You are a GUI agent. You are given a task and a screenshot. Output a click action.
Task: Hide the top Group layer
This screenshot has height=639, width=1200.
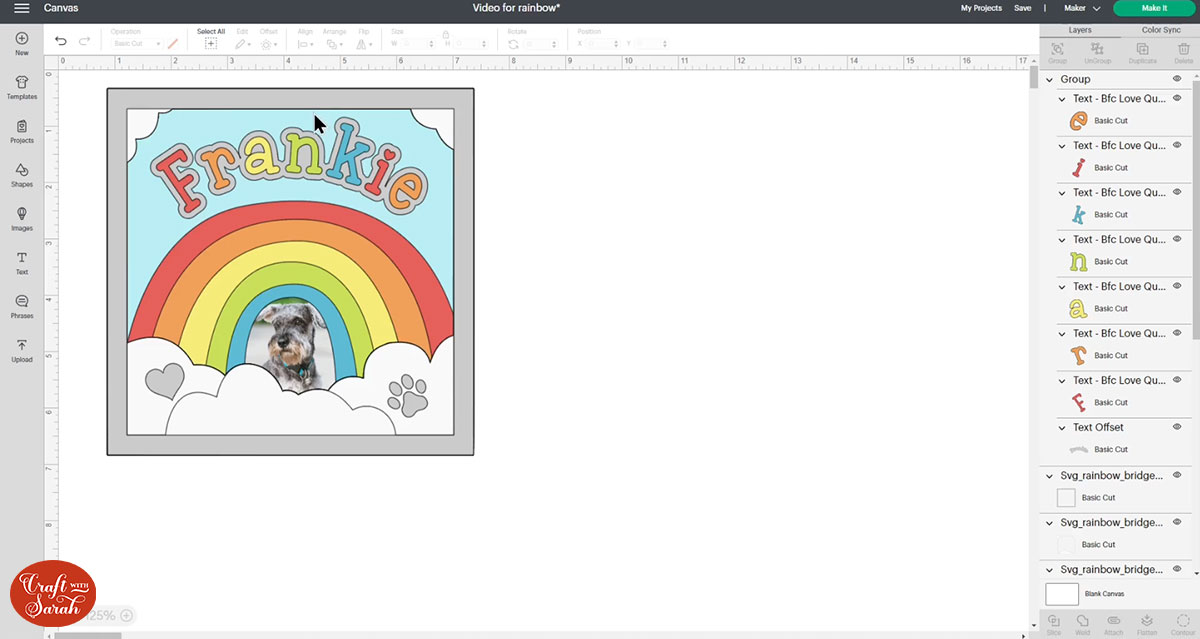coord(1177,79)
